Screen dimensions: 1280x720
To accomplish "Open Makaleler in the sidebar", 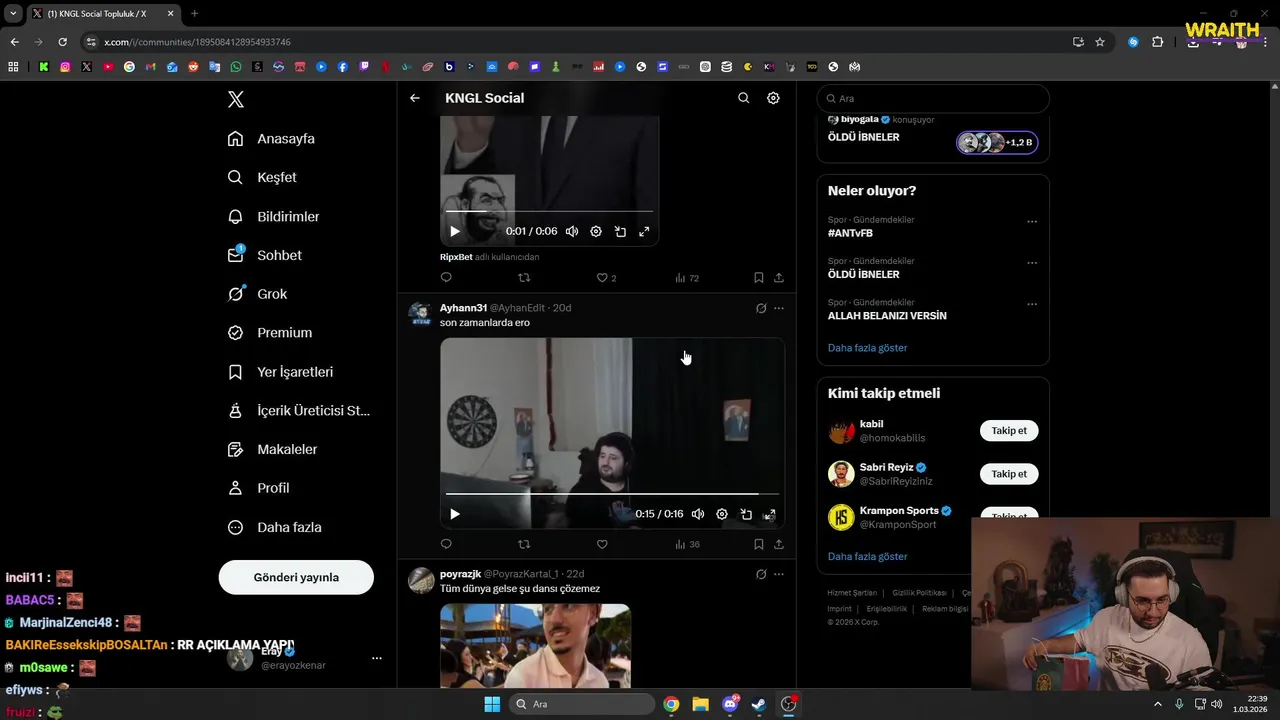I will [x=273, y=449].
